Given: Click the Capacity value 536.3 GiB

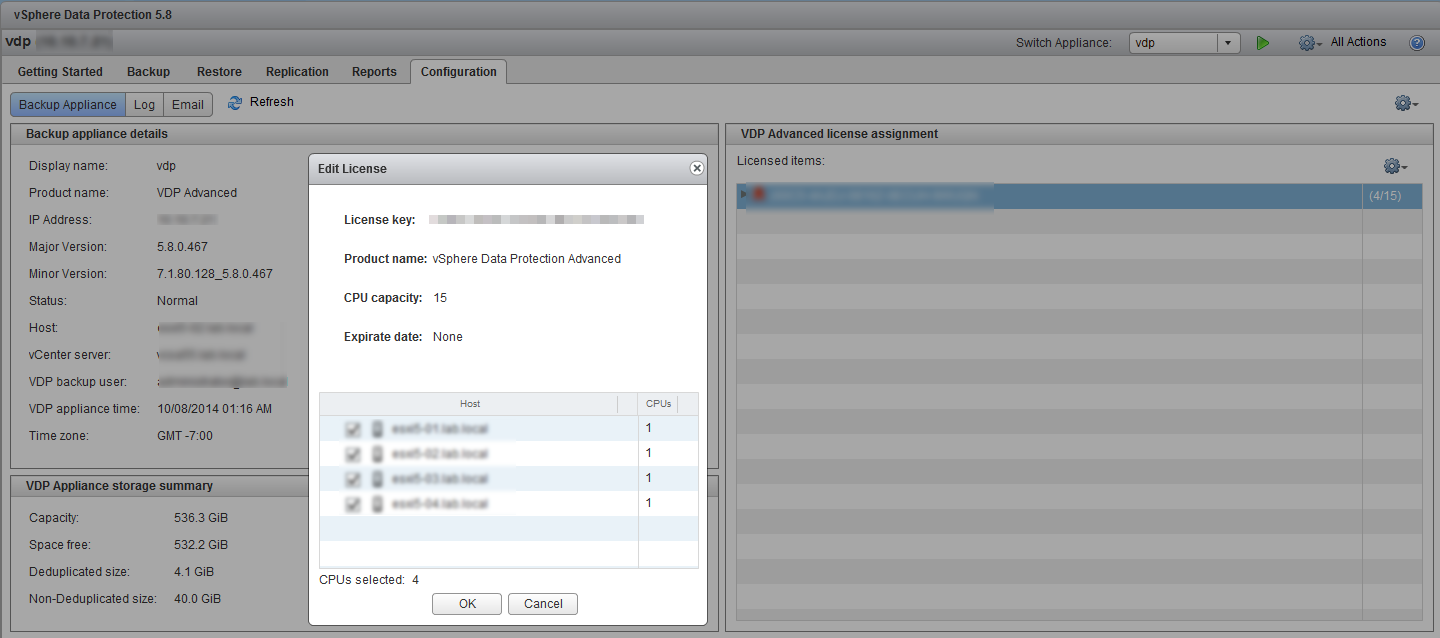Looking at the screenshot, I should pos(201,518).
